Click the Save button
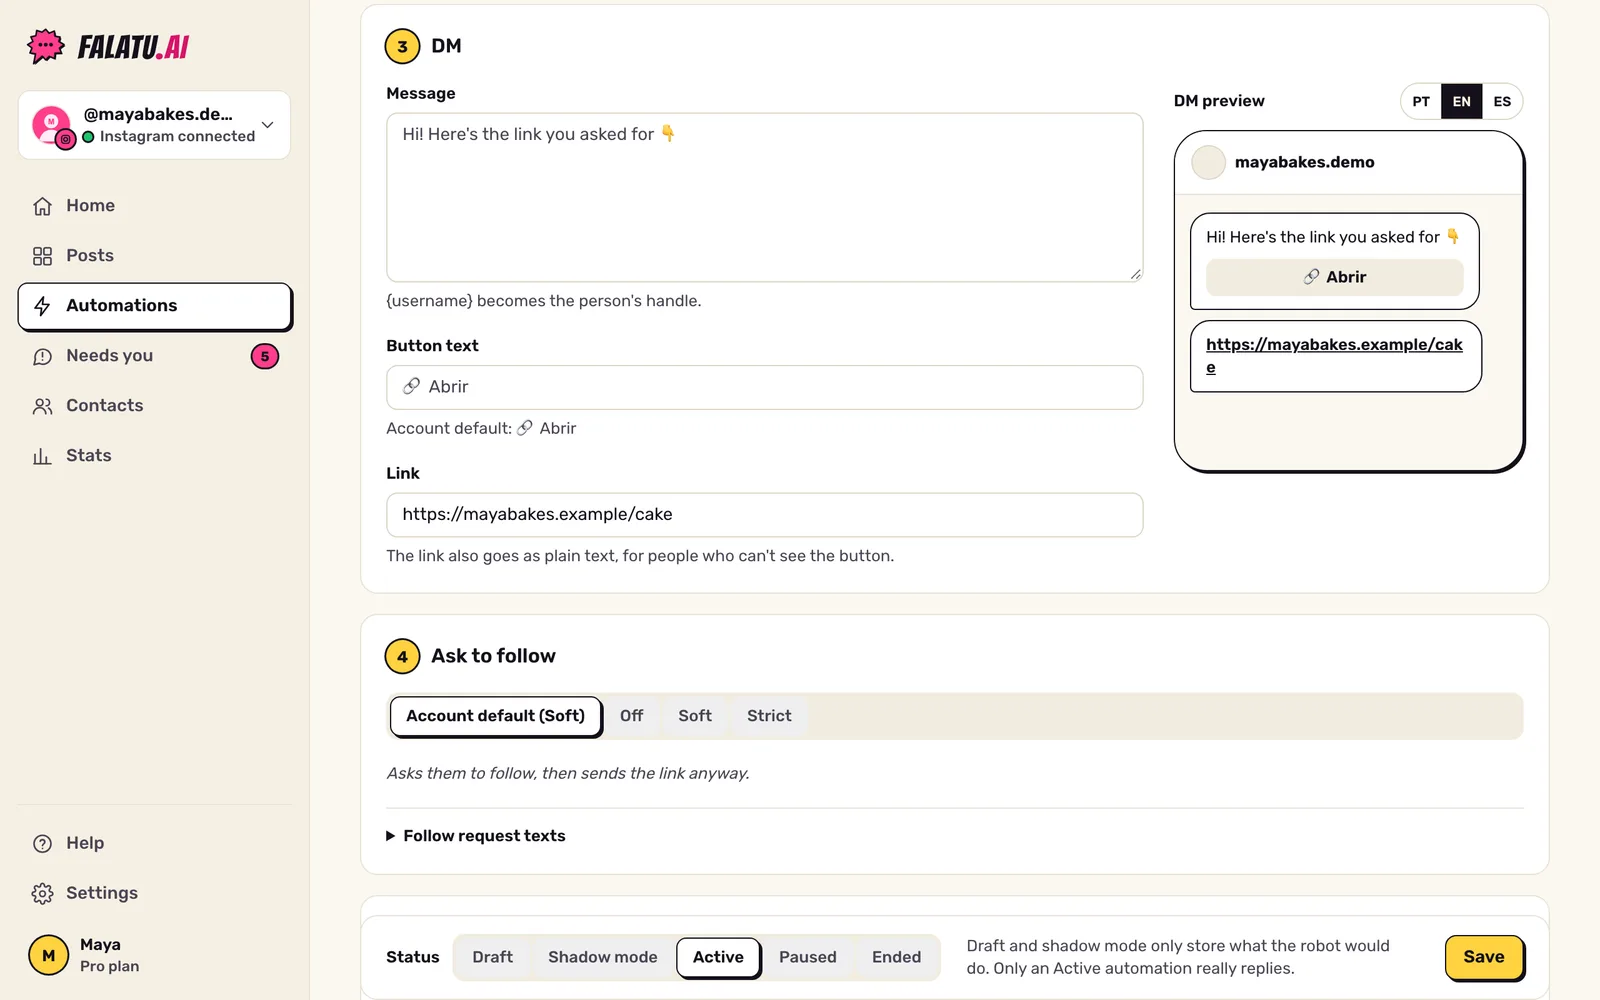Image resolution: width=1600 pixels, height=1000 pixels. 1484,957
